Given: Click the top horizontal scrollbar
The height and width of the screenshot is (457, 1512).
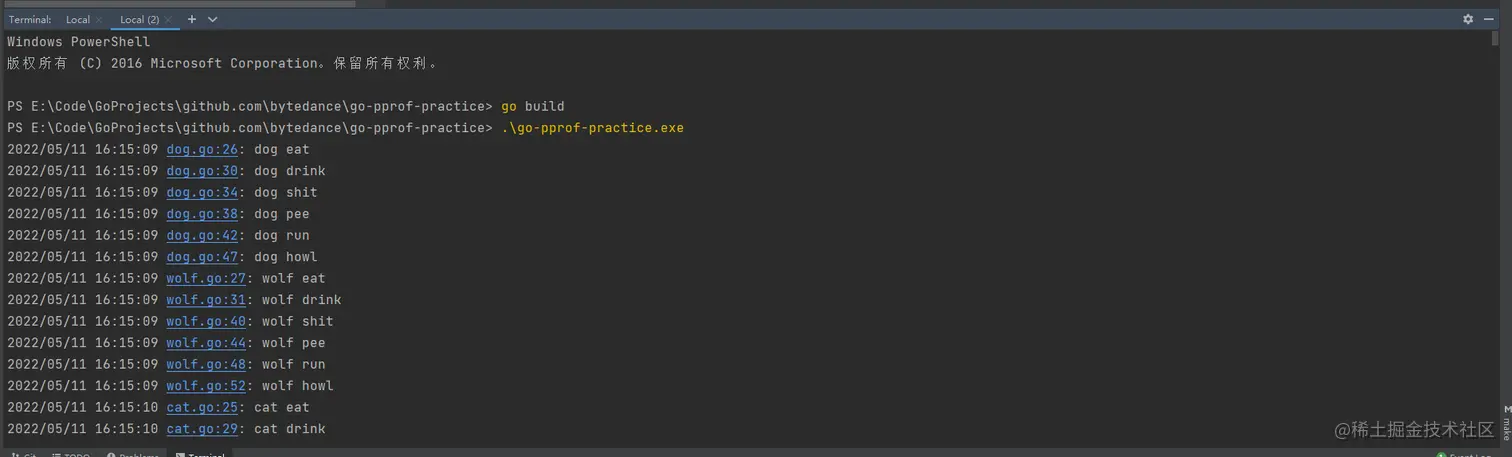Looking at the screenshot, I should click(180, 4).
